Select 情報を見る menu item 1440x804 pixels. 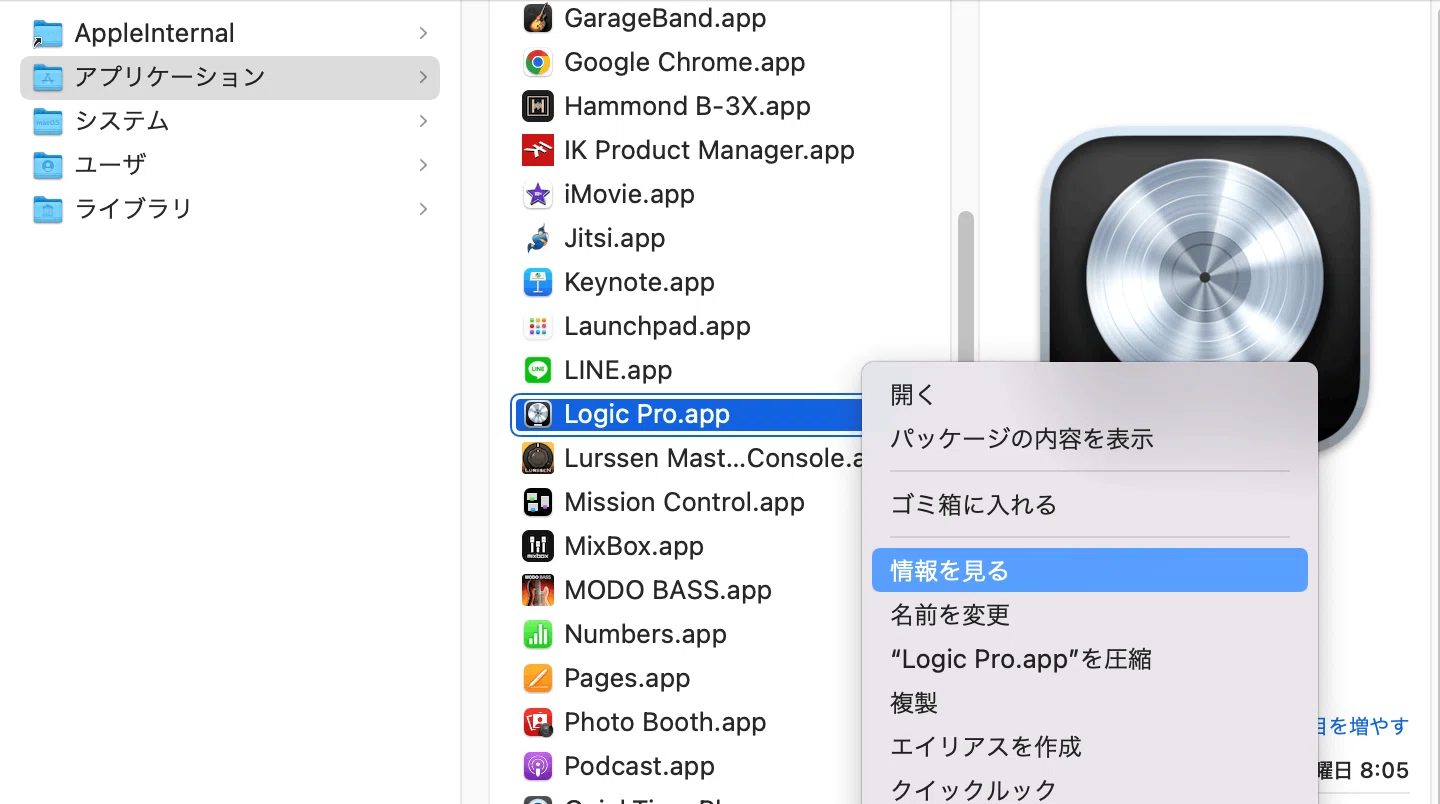(x=1089, y=570)
